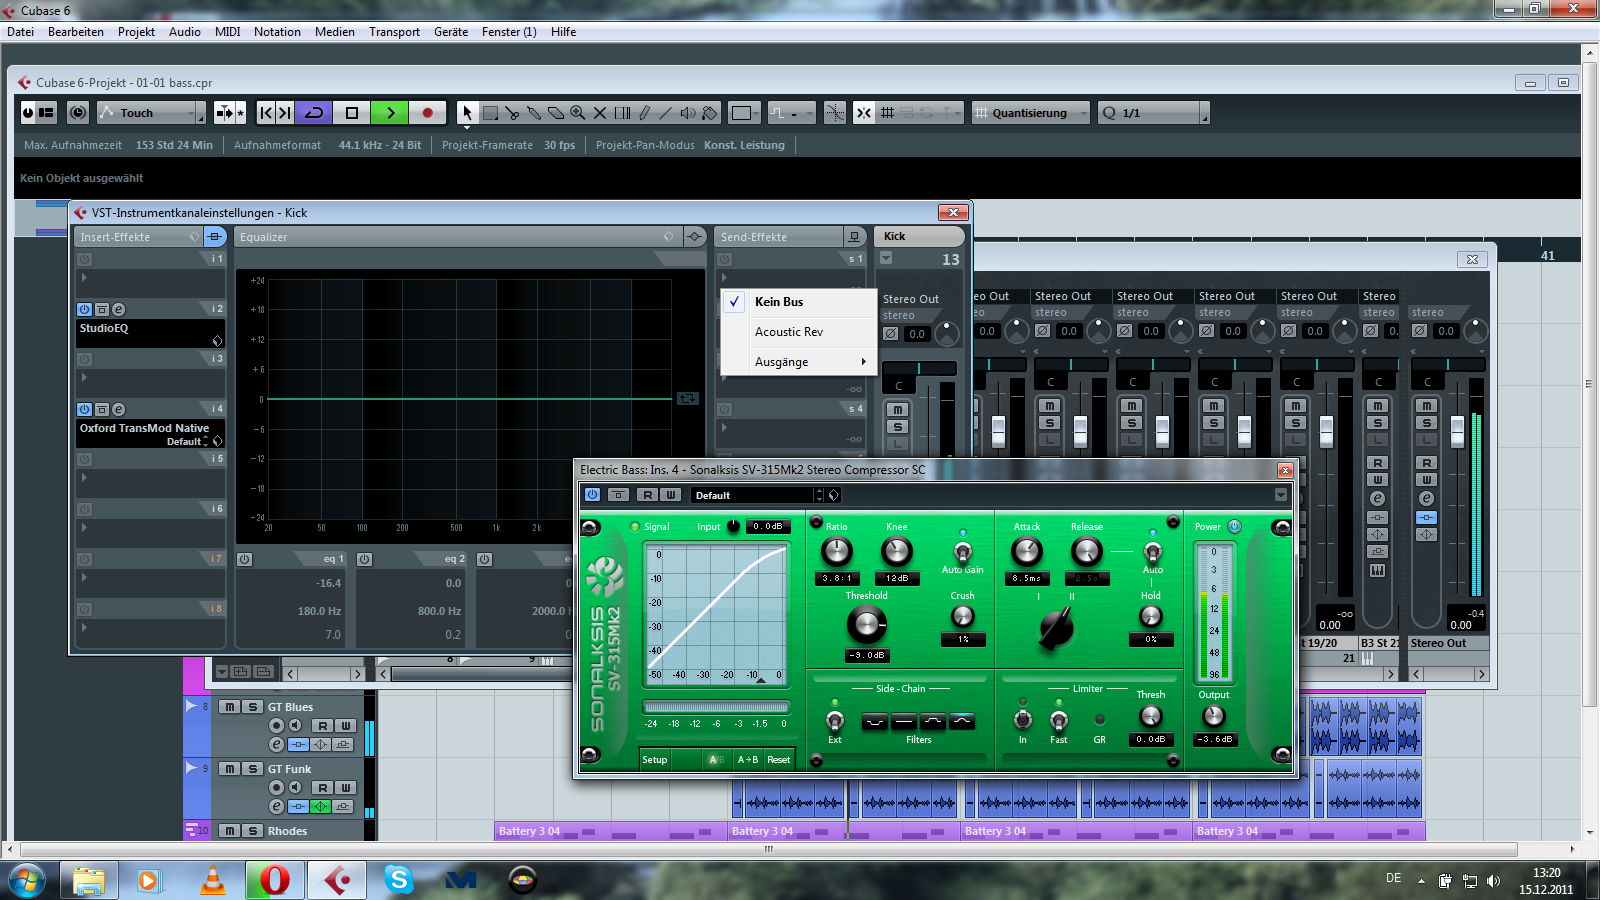This screenshot has width=1600, height=900.
Task: Toggle Oxford TransMod Native insert power
Action: (85, 410)
